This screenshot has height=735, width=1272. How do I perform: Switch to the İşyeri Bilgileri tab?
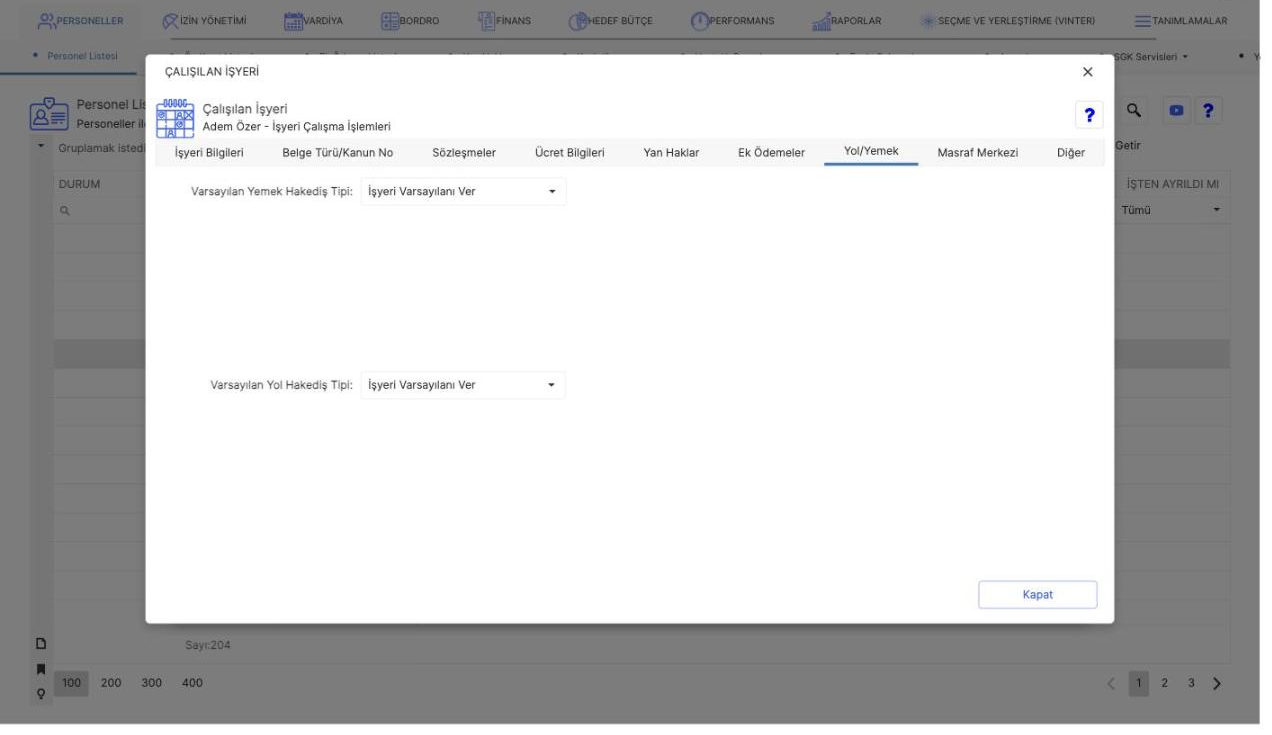pos(209,152)
